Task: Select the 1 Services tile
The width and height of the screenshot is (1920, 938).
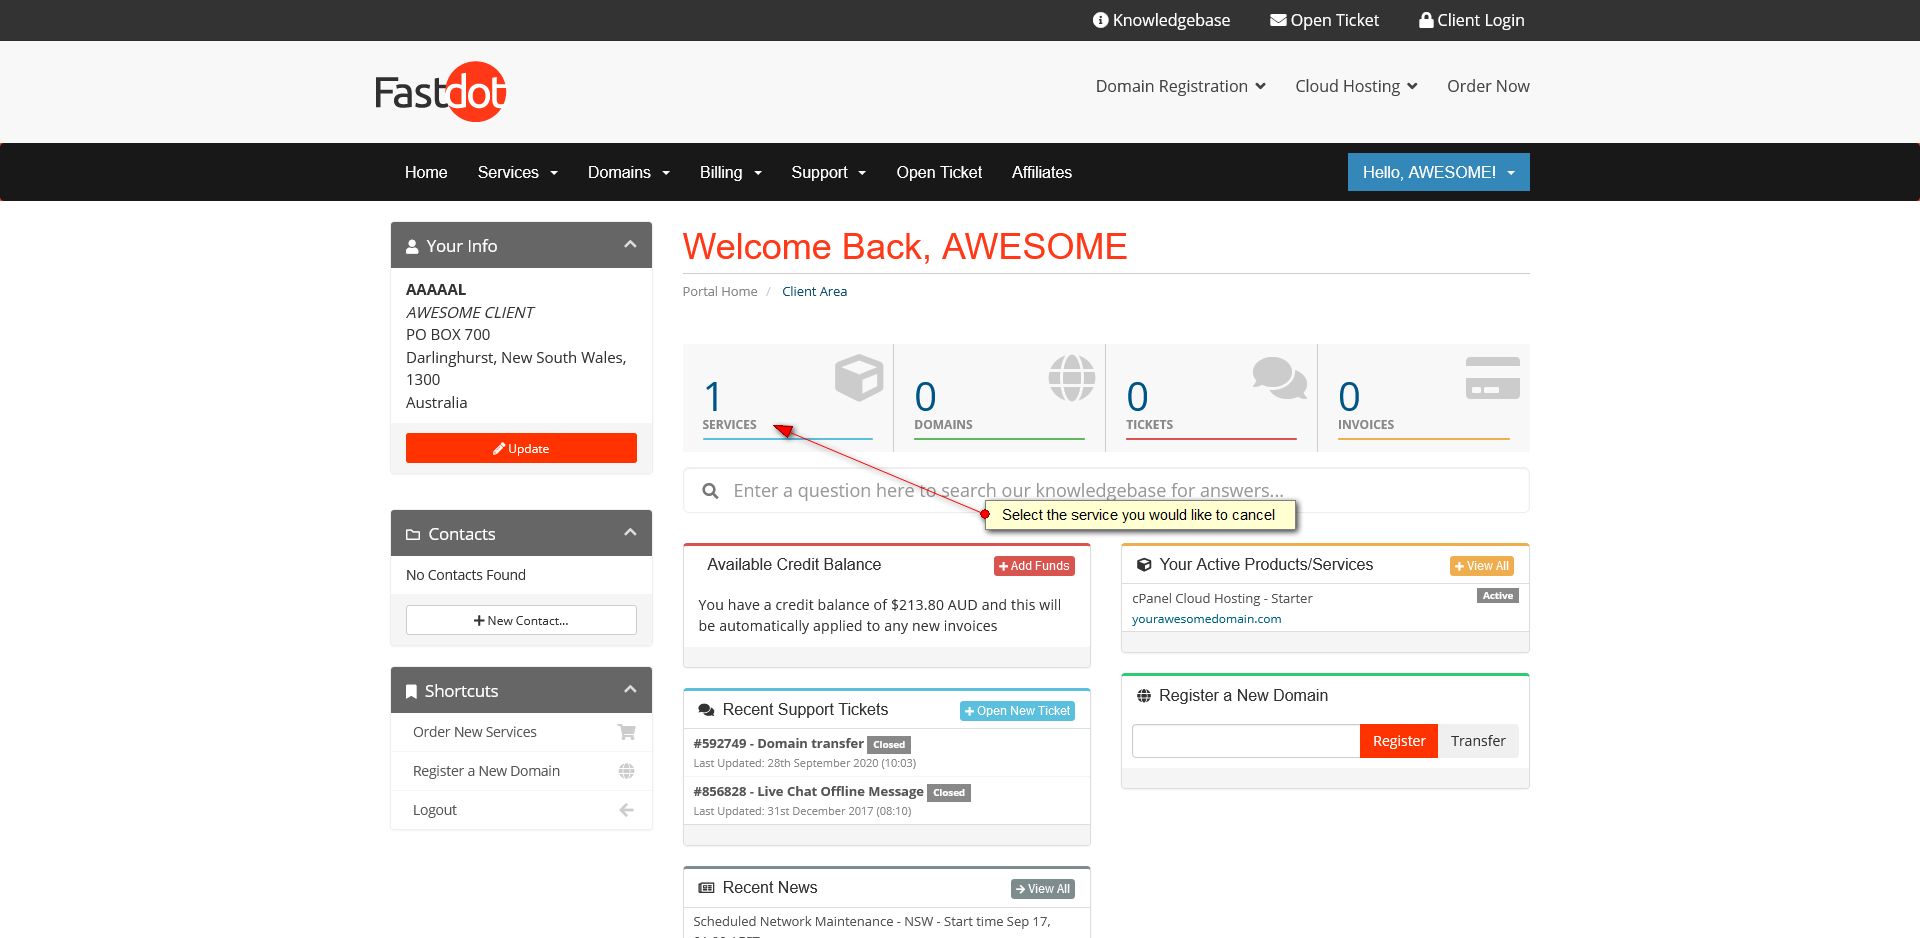Action: (x=788, y=398)
